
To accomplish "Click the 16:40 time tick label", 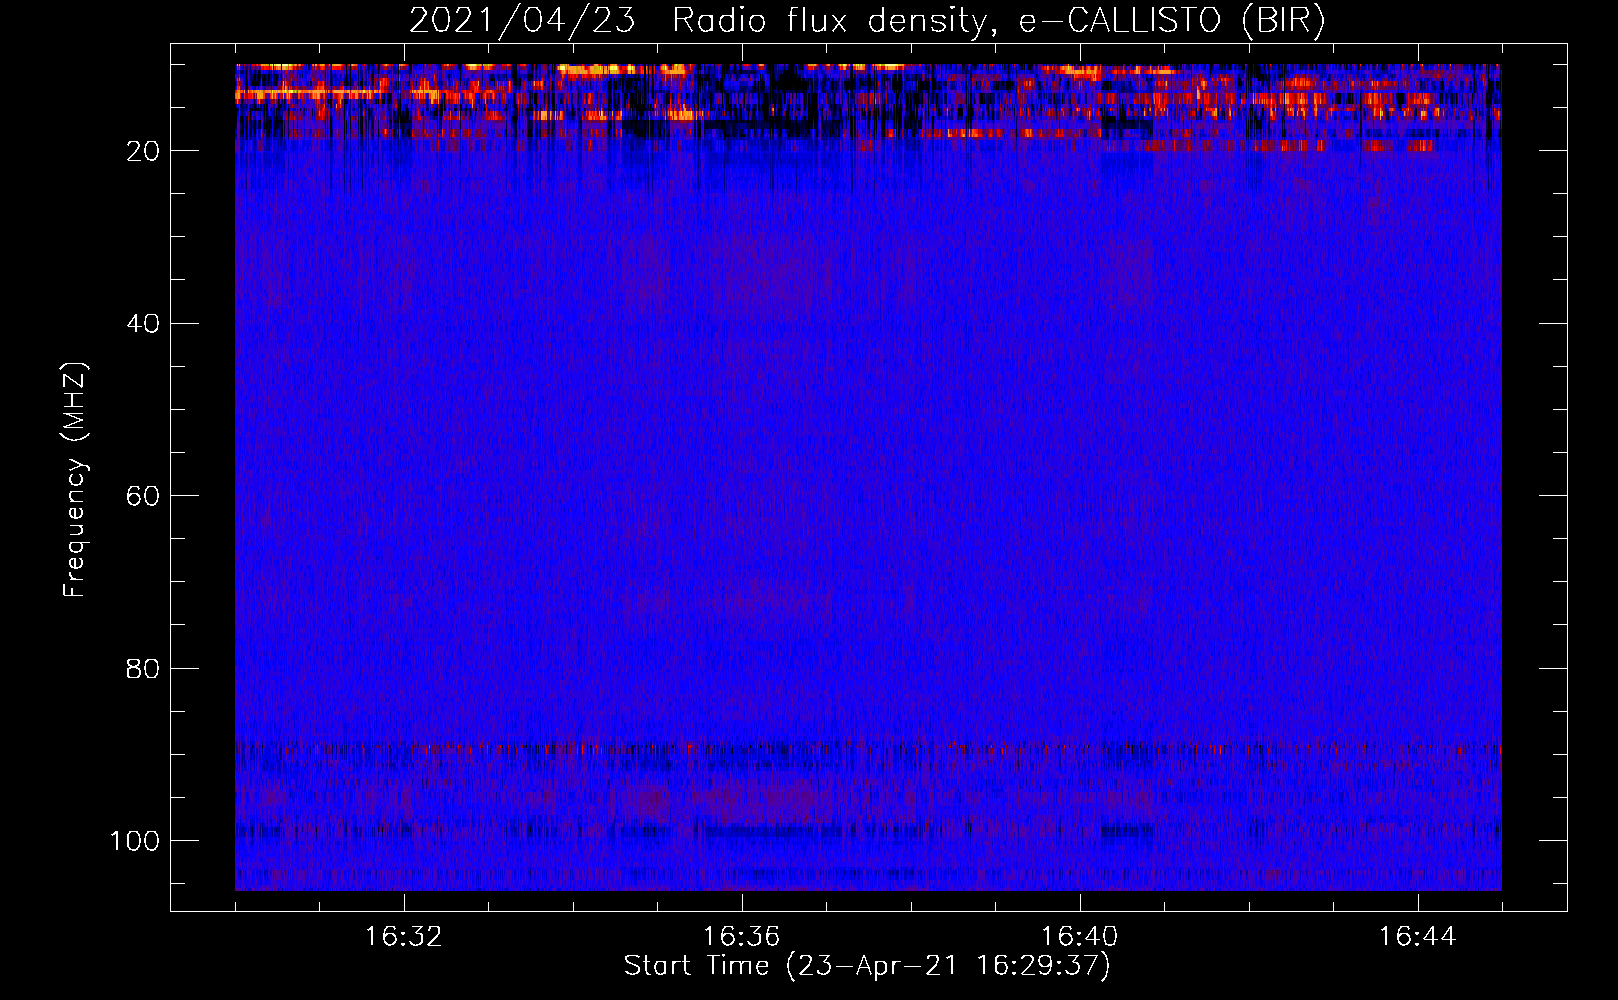I will [x=1079, y=937].
